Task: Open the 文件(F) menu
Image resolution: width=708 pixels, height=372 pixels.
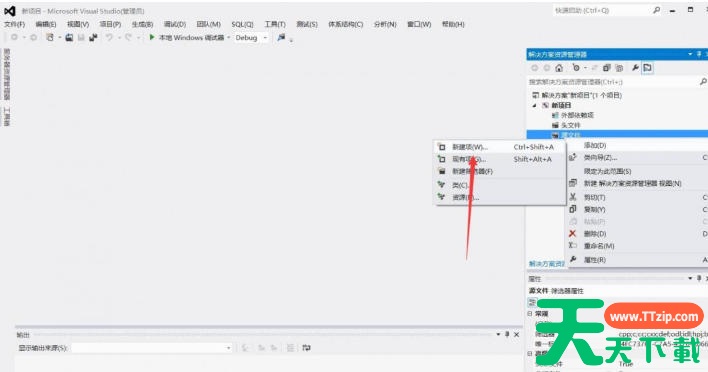Action: [x=14, y=24]
